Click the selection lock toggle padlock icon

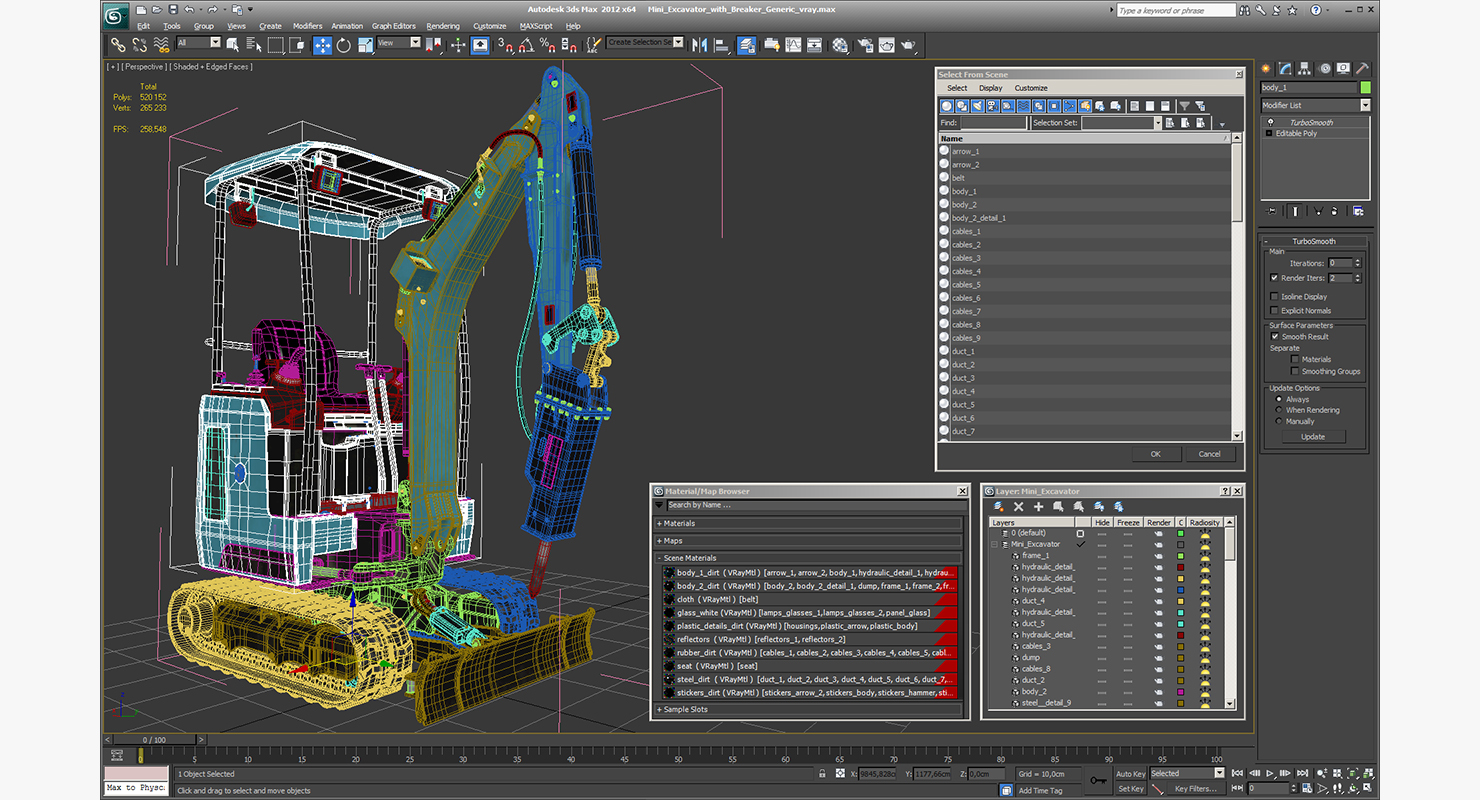click(824, 773)
